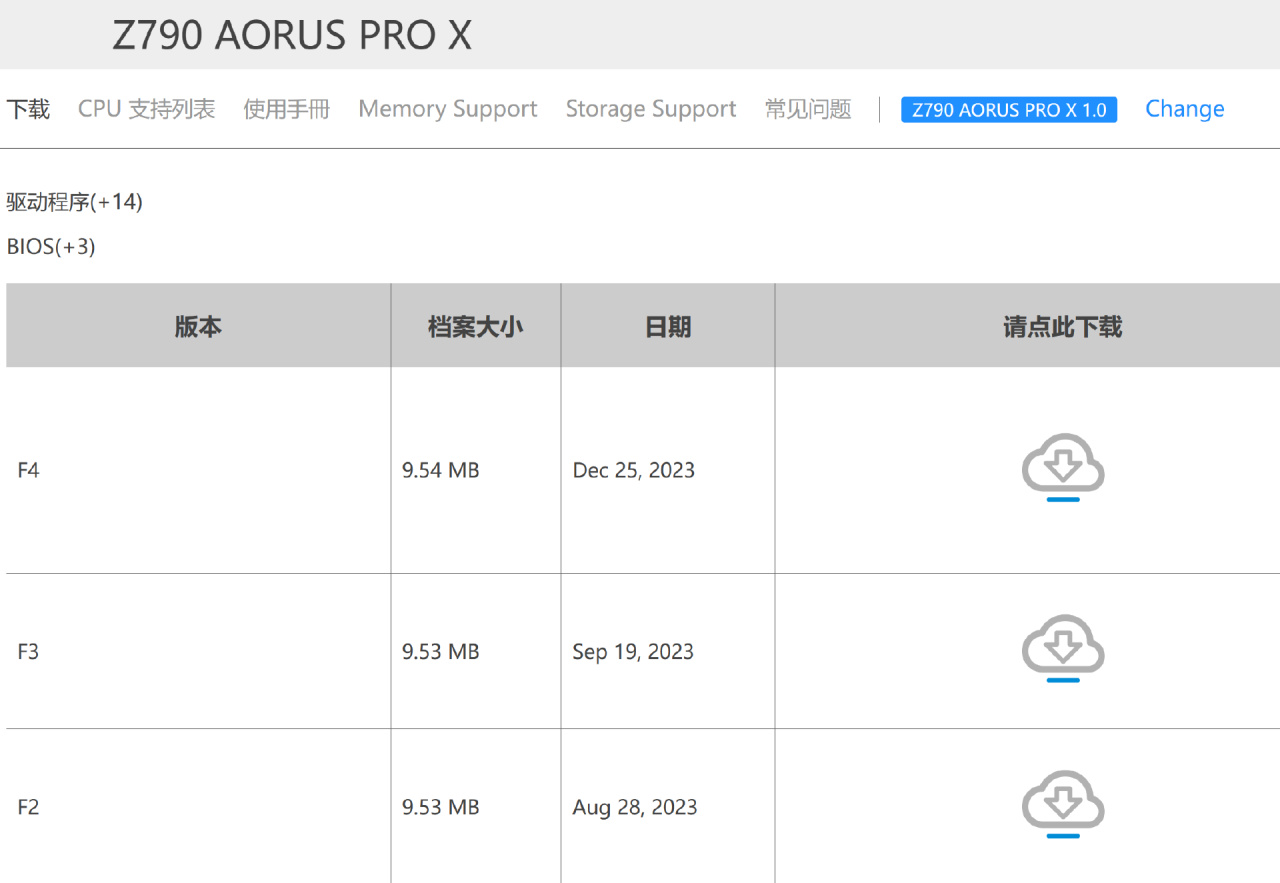1280x883 pixels.
Task: Open the 使用手冊 tab
Action: tap(286, 109)
